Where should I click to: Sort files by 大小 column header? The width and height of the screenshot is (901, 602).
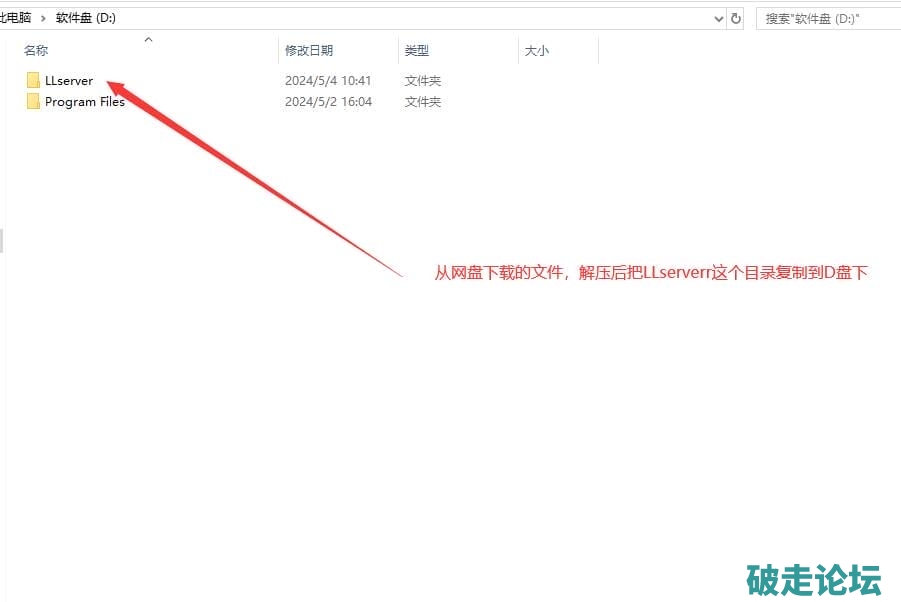536,51
